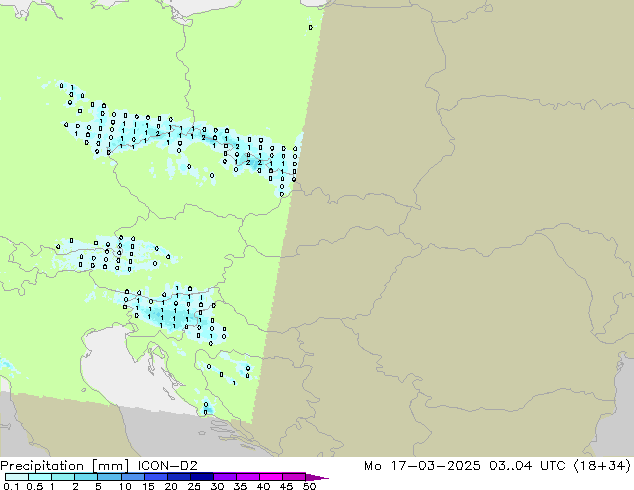
Task: Click the 'ICON-D2' model label
Action: 167,466
